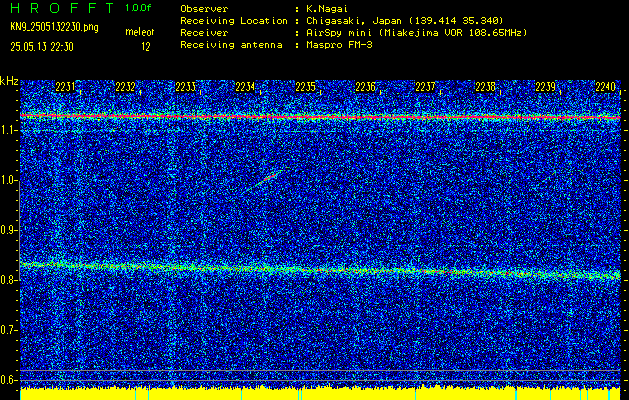Click the Receiving antenna label
Viewport: 629px width, 400px height.
click(231, 45)
